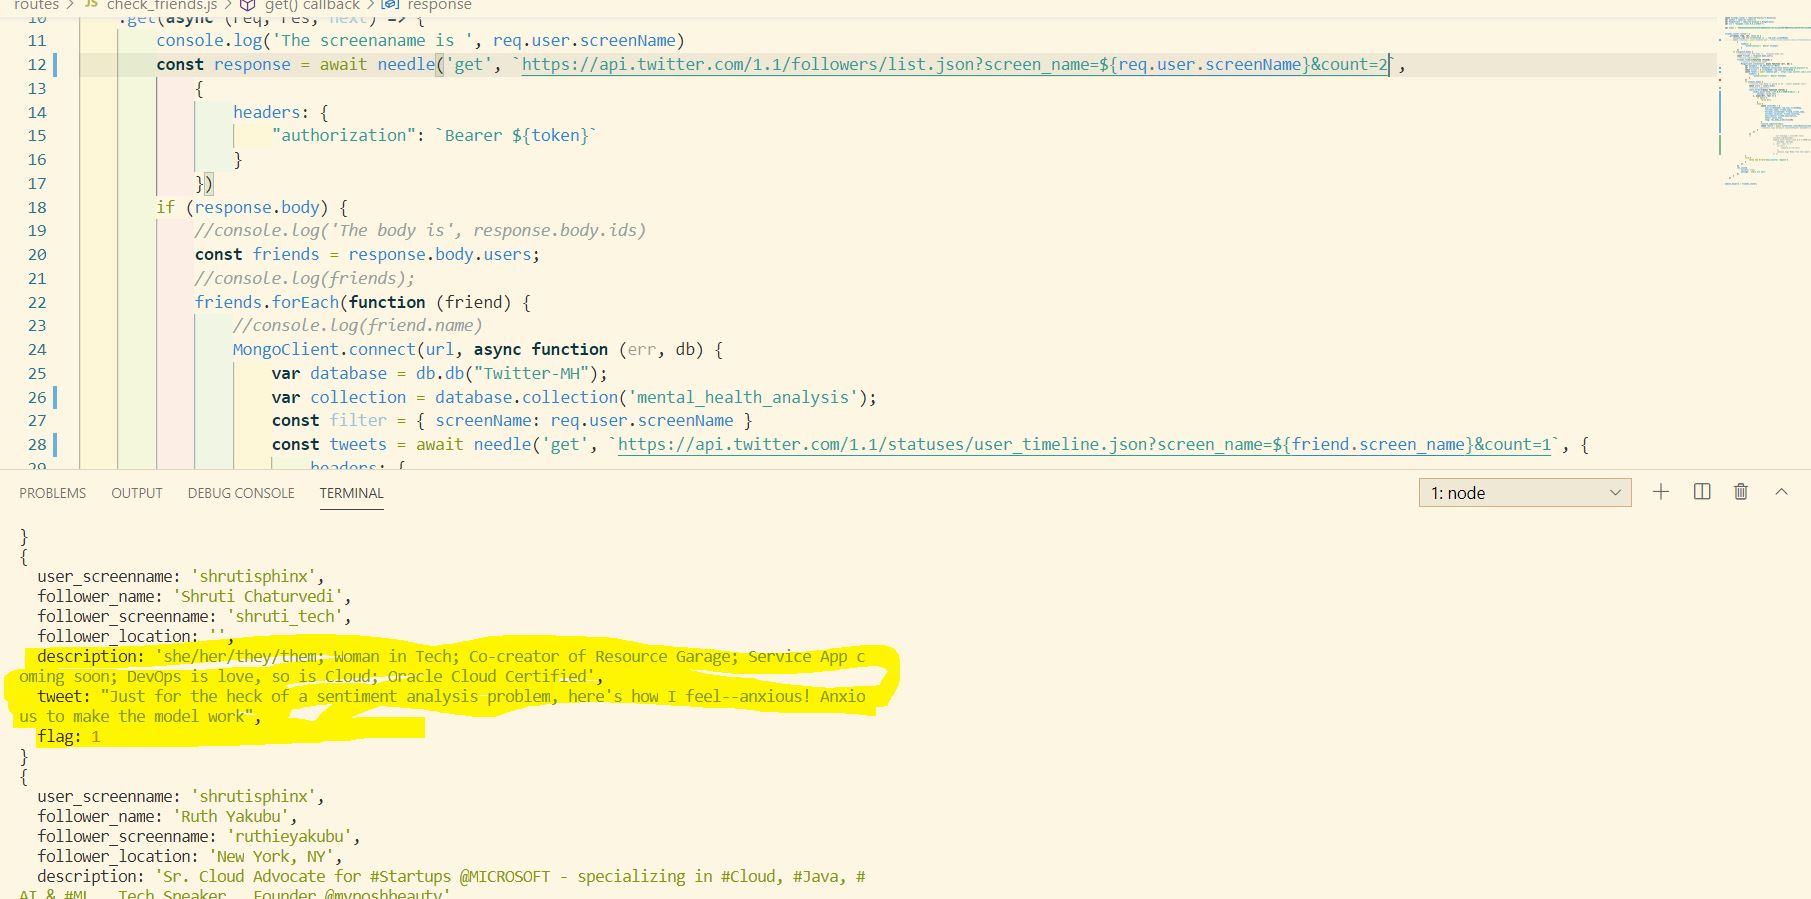Viewport: 1811px width, 899px height.
Task: Open the followers/list.json API URL on line 12
Action: coord(955,65)
